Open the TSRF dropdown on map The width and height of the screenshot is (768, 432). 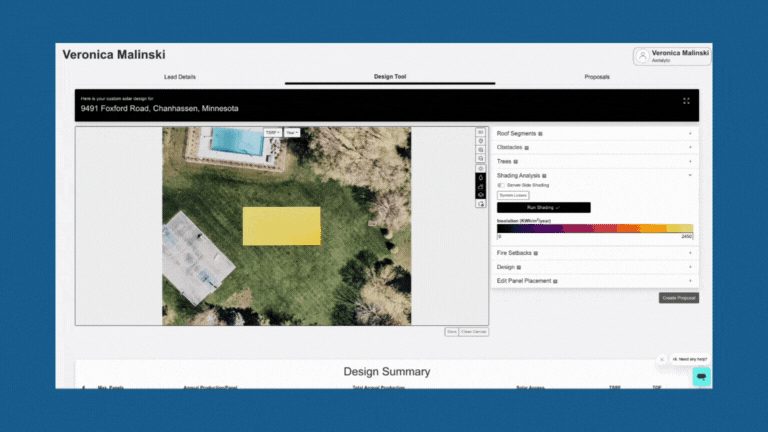[272, 133]
